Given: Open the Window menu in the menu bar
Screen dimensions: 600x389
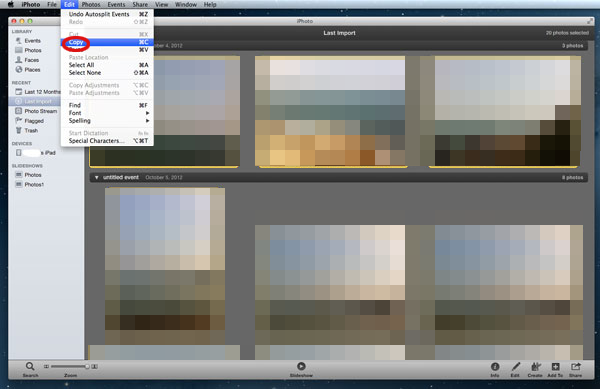Looking at the screenshot, I should pos(186,4).
